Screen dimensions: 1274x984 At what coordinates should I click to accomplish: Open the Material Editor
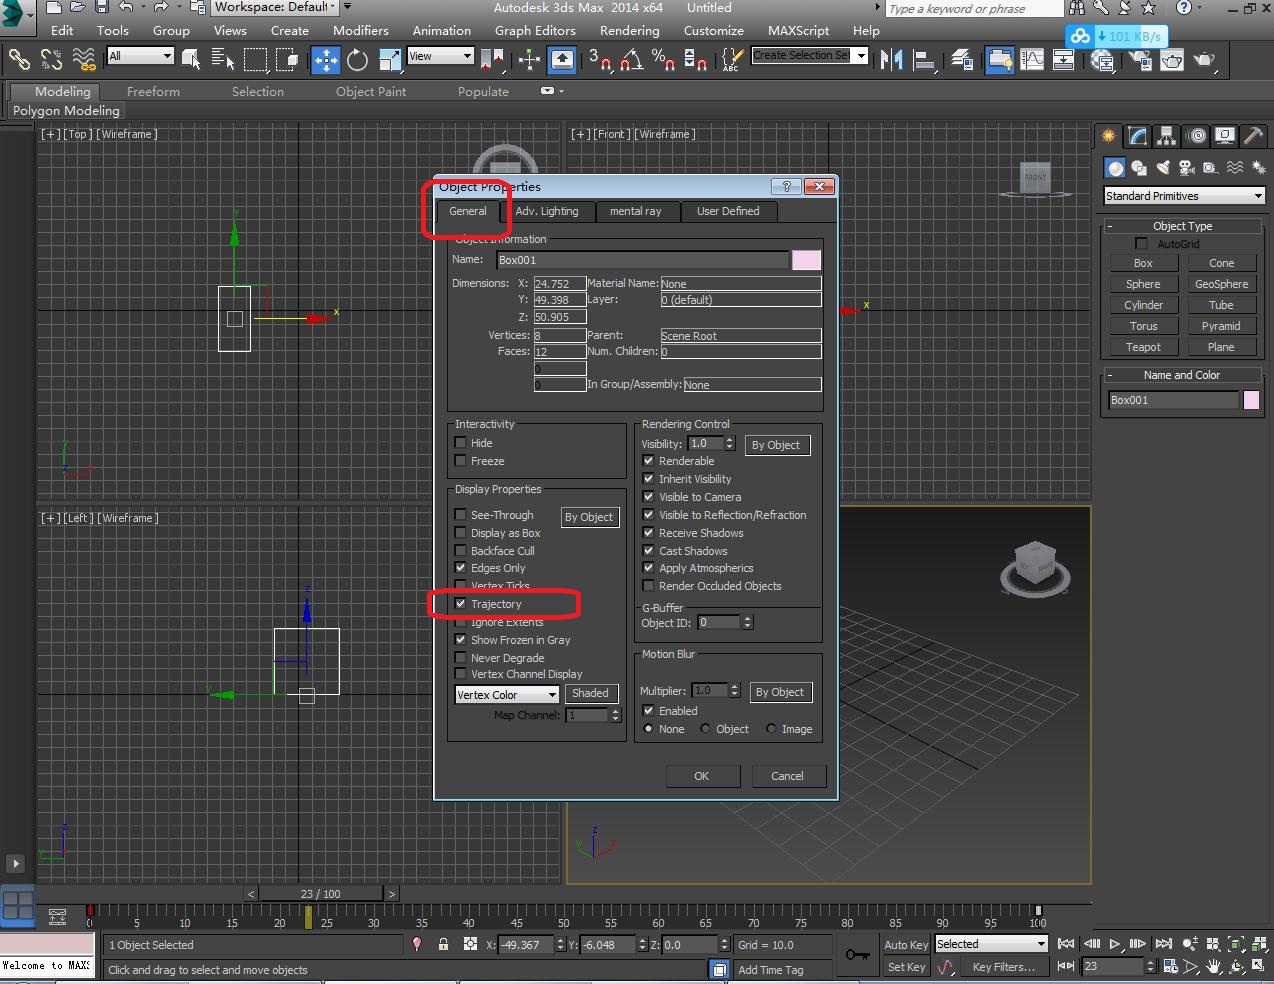tap(1102, 60)
